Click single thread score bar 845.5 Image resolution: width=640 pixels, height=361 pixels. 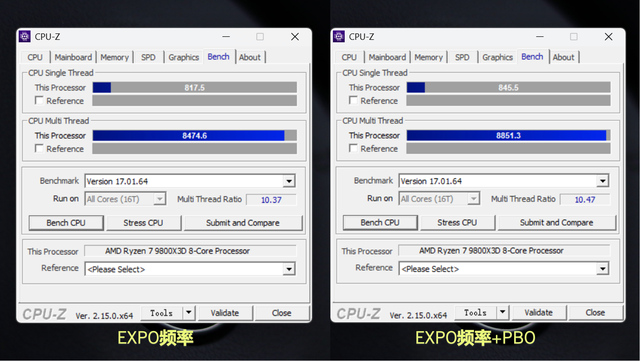point(509,87)
